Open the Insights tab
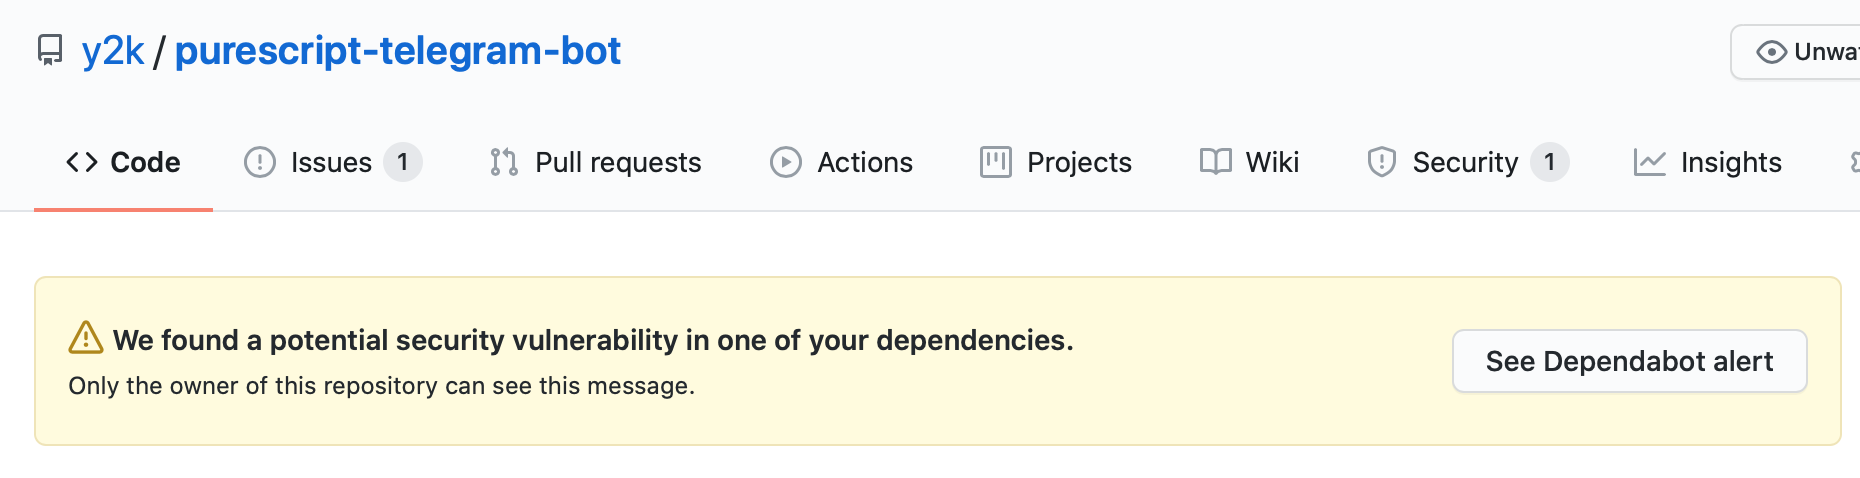Image resolution: width=1860 pixels, height=478 pixels. (1708, 162)
